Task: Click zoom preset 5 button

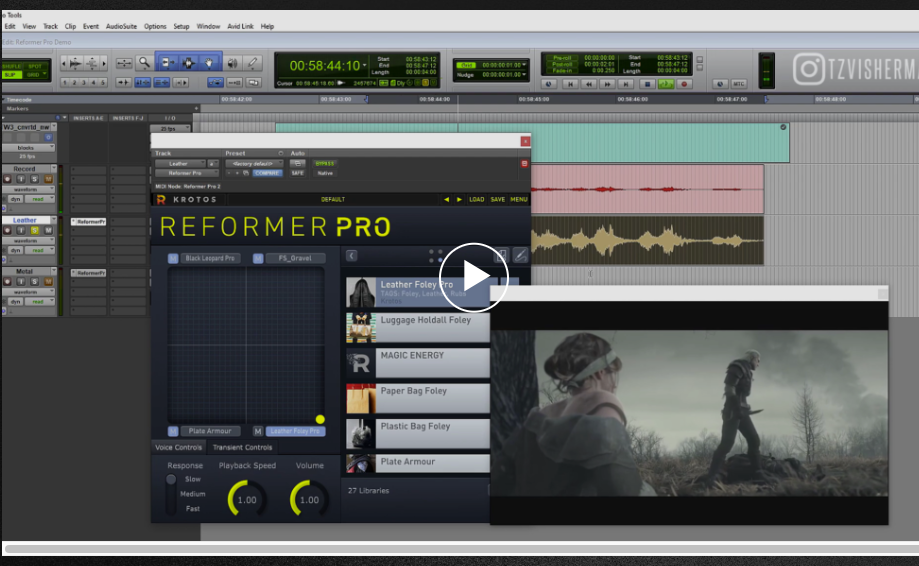Action: [103, 83]
